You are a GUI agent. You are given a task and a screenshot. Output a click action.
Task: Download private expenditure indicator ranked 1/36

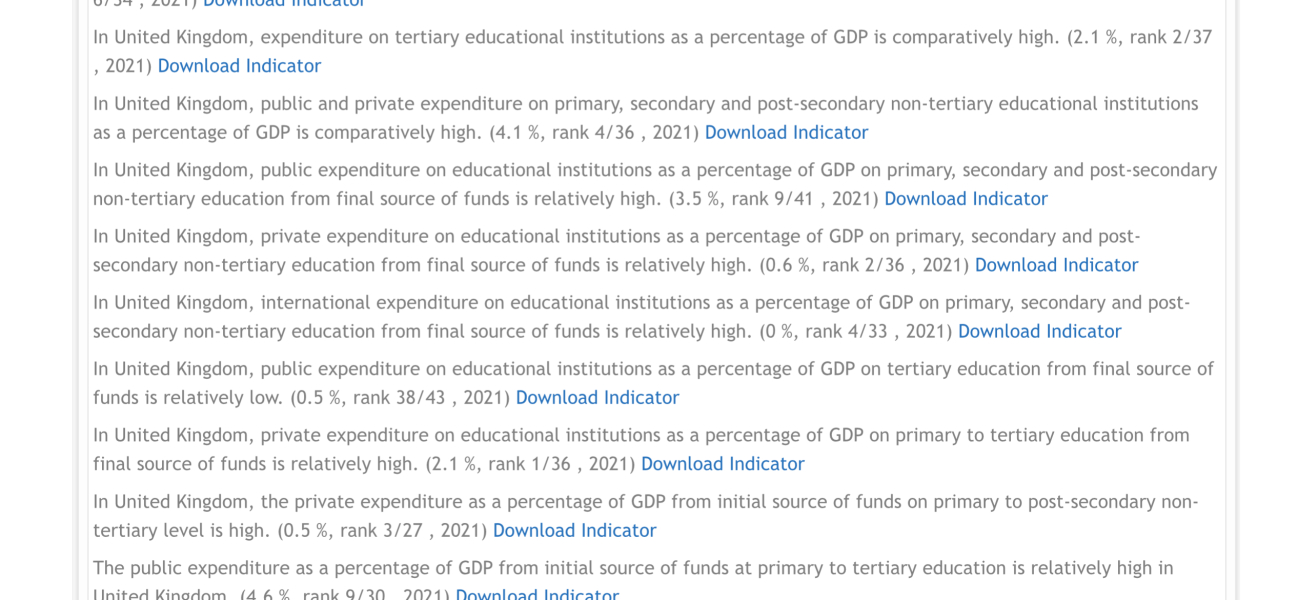[x=722, y=464]
